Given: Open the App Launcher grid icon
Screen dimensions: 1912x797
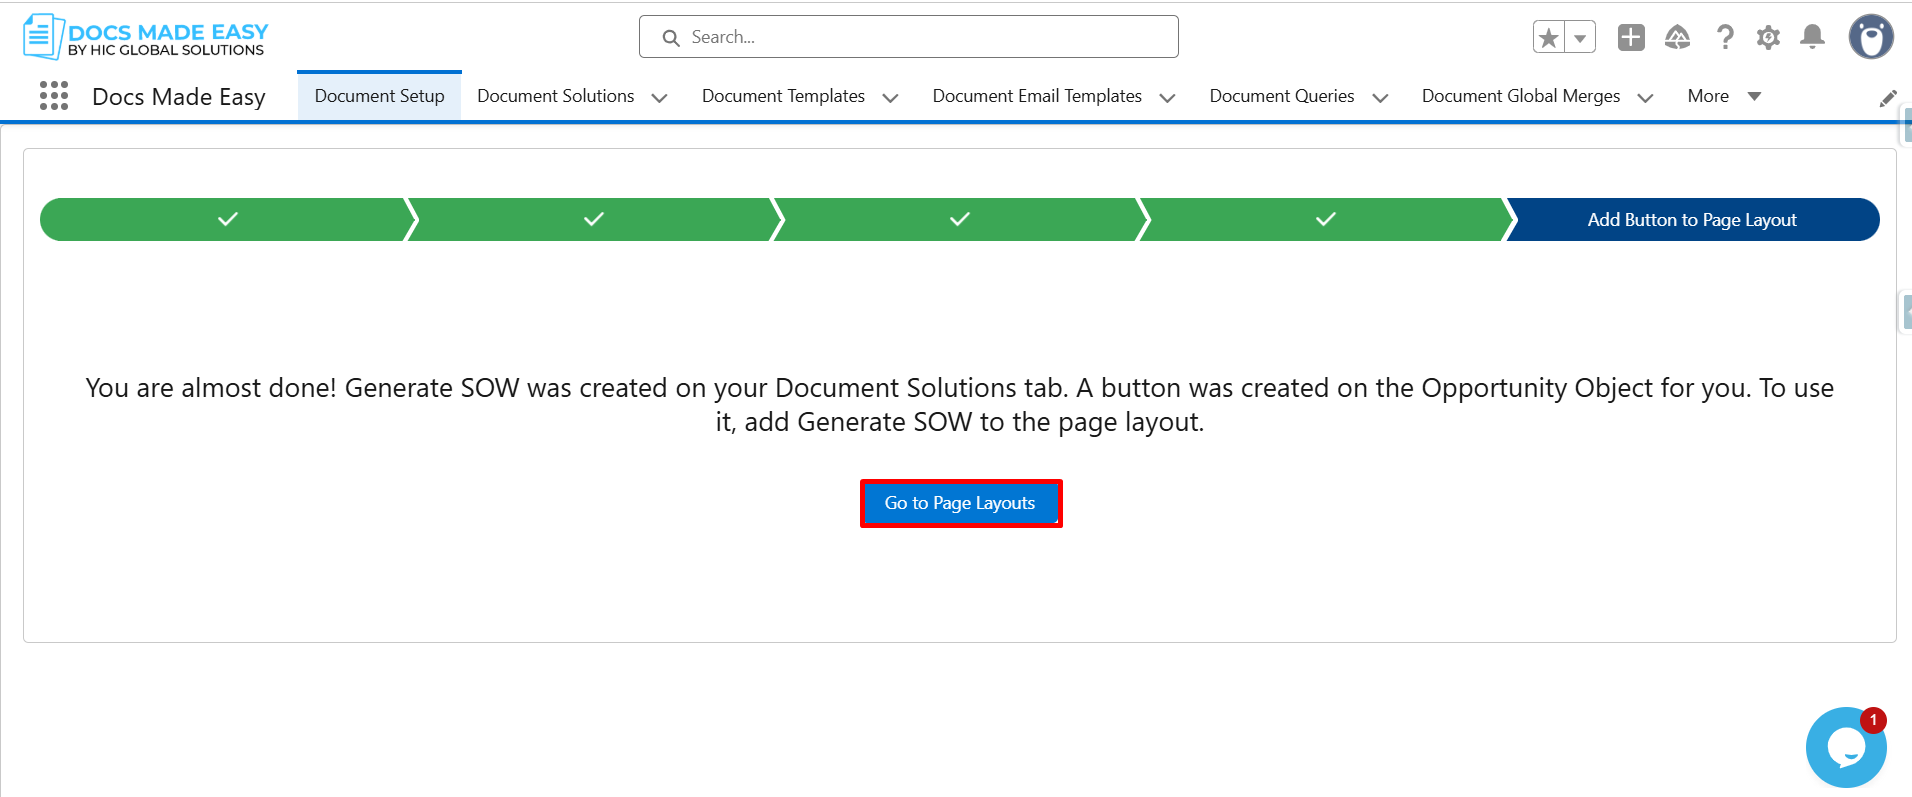Looking at the screenshot, I should pos(54,96).
